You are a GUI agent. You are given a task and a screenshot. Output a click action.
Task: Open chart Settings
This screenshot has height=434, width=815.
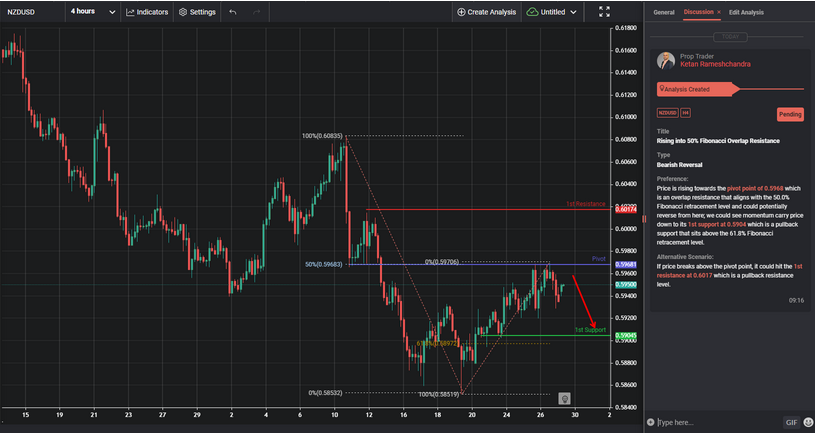point(197,12)
